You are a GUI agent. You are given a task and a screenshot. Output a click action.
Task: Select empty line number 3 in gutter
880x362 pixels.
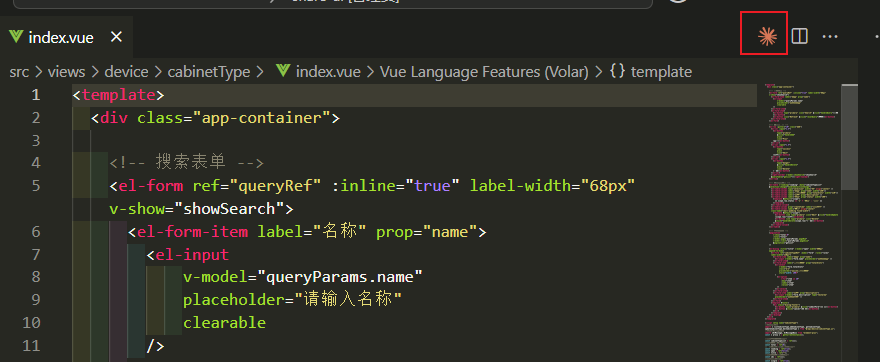[36, 140]
